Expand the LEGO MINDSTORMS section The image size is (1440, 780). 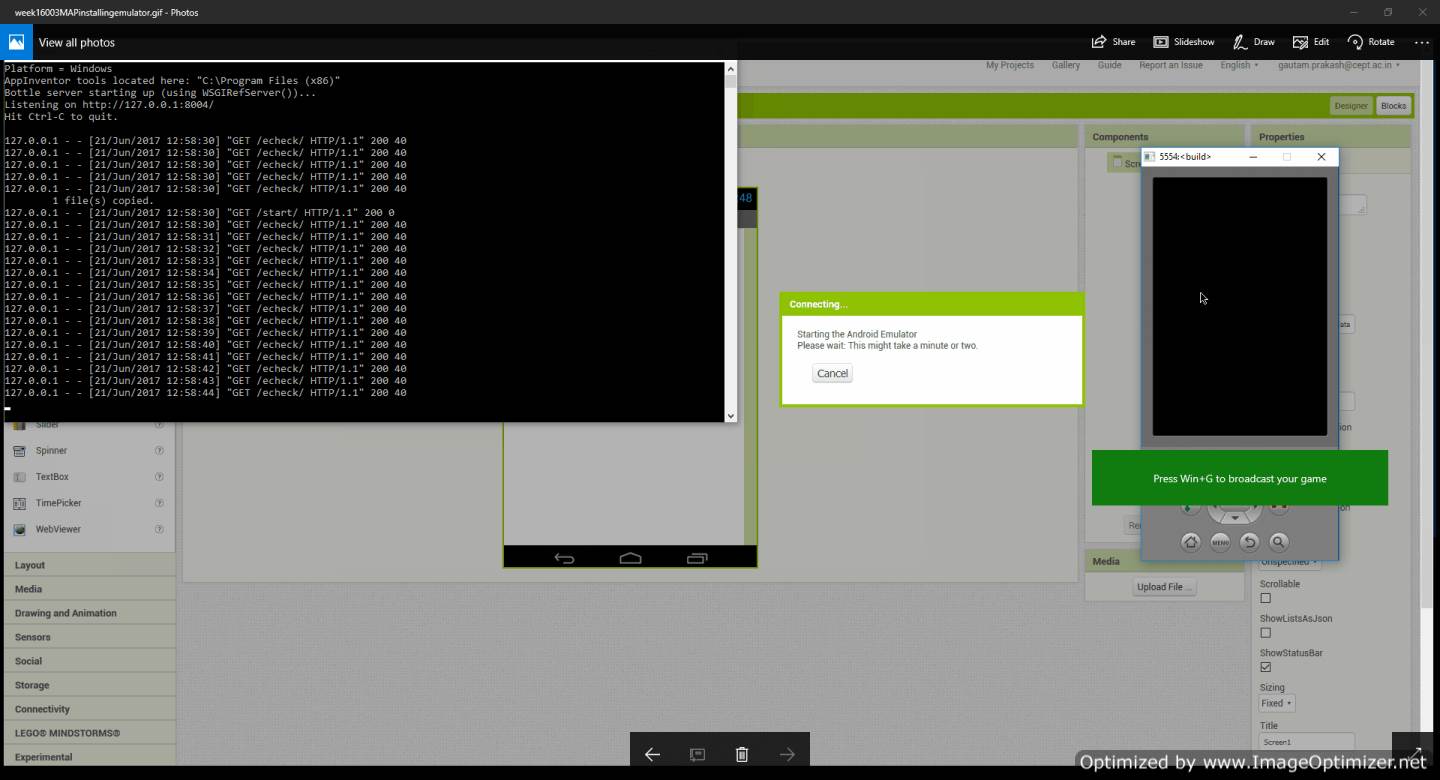coord(89,733)
